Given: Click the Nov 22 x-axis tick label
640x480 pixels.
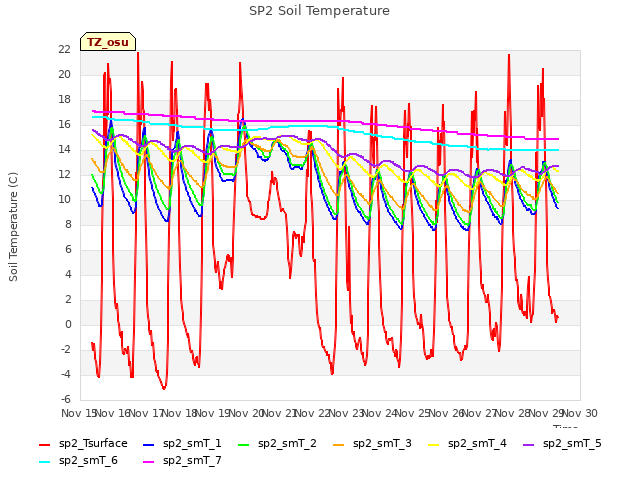Looking at the screenshot, I should pos(312,413).
